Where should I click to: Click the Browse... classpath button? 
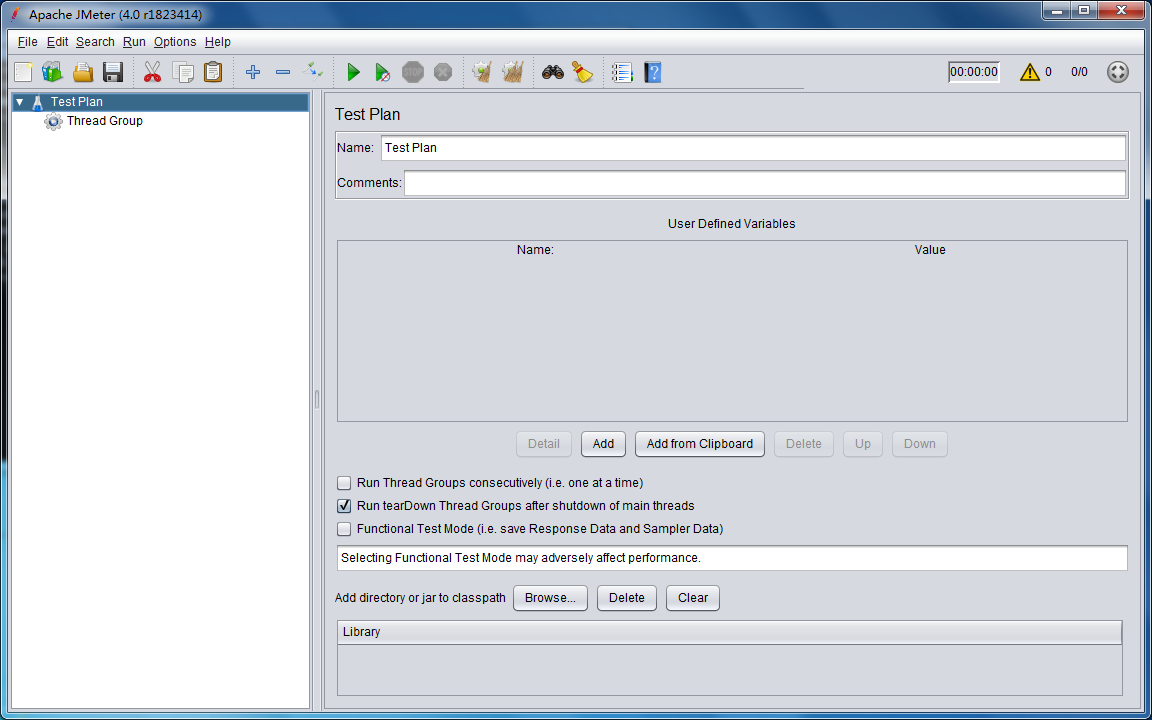coord(550,598)
